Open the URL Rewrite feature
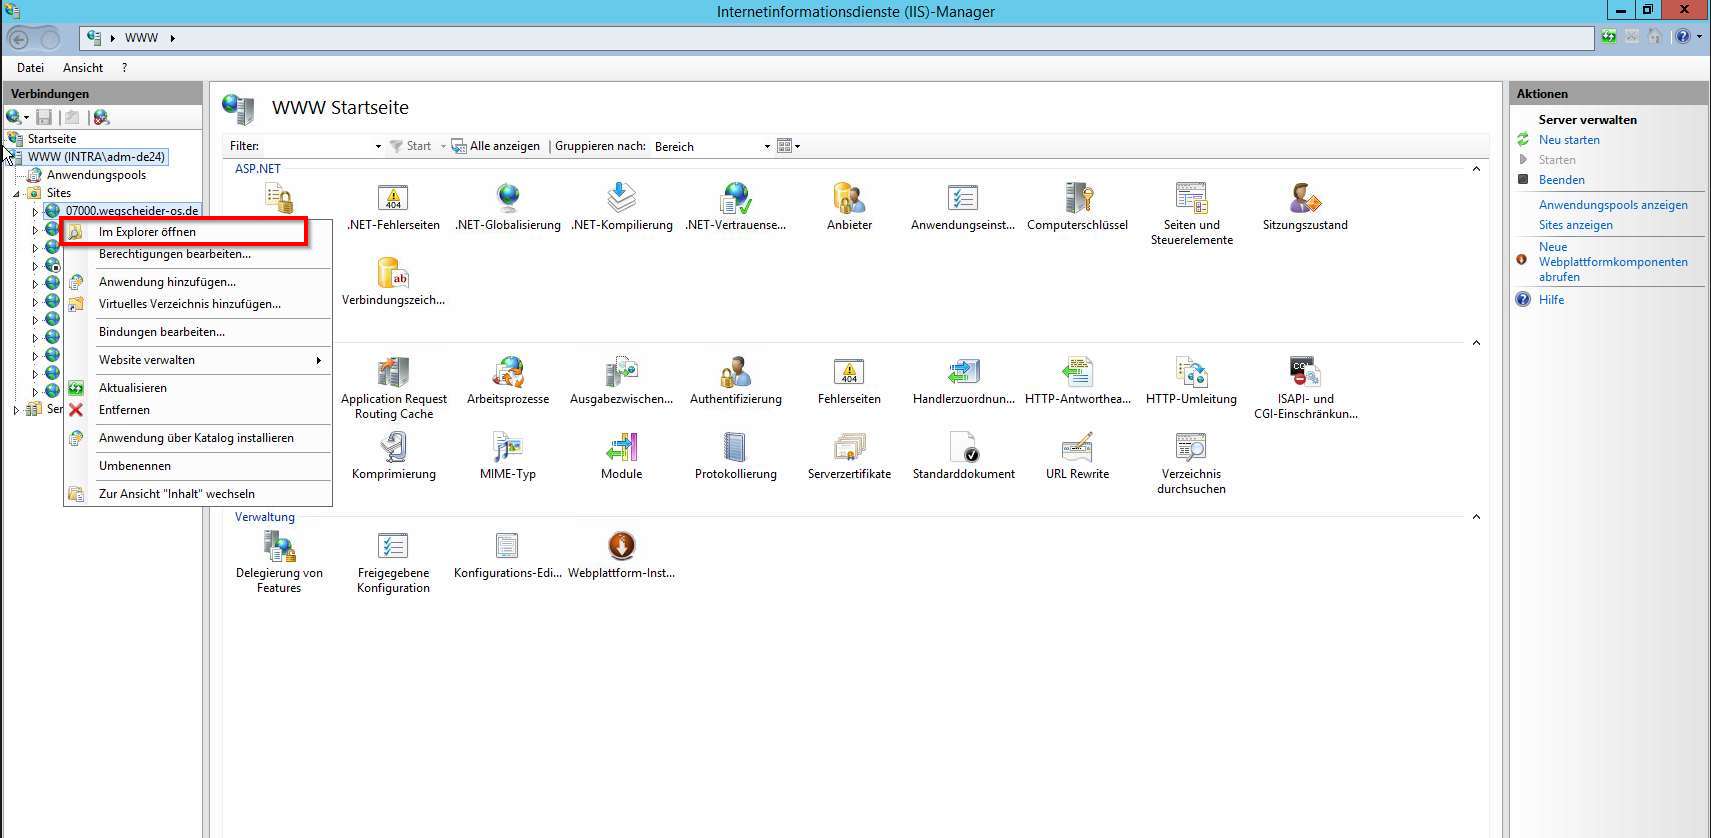Screen dimensions: 1711x838 pyautogui.click(x=1077, y=456)
